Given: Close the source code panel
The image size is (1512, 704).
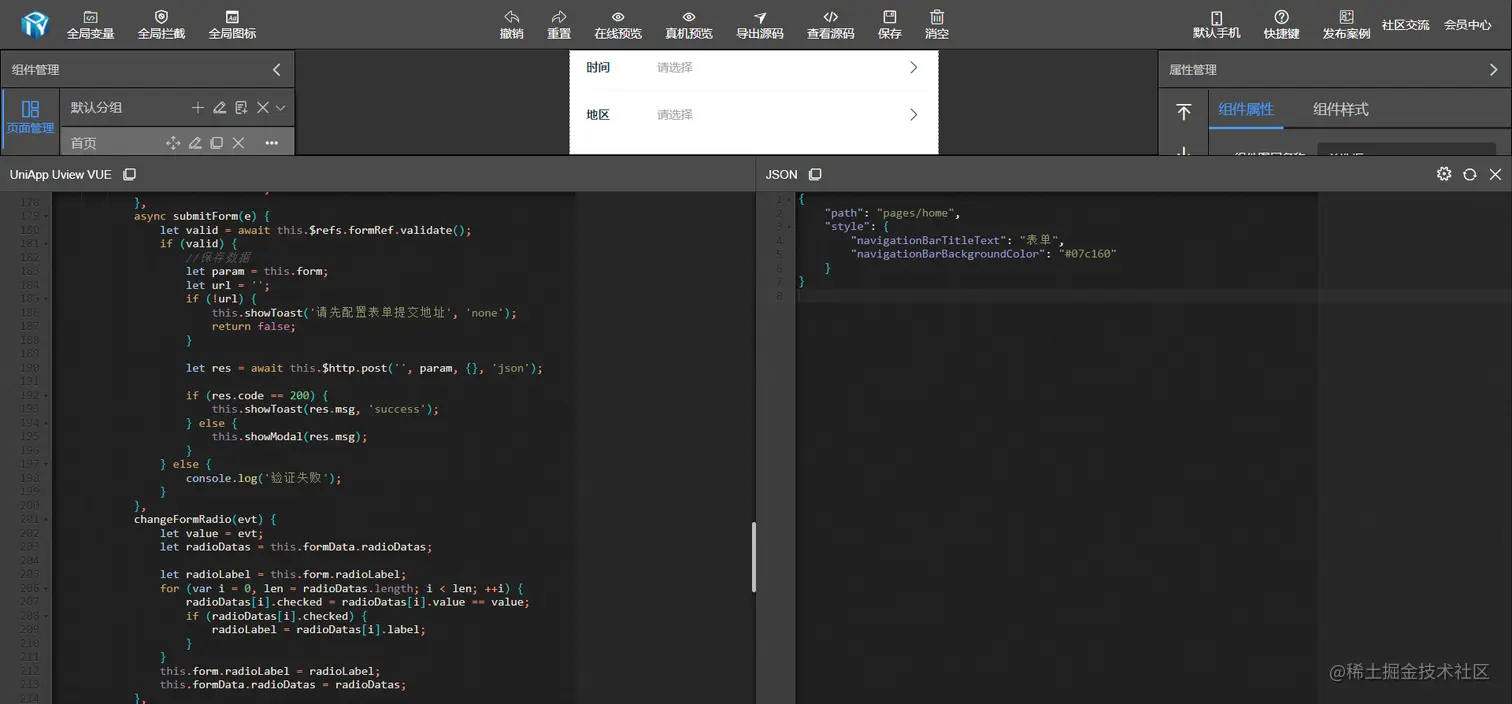Looking at the screenshot, I should click(1496, 174).
